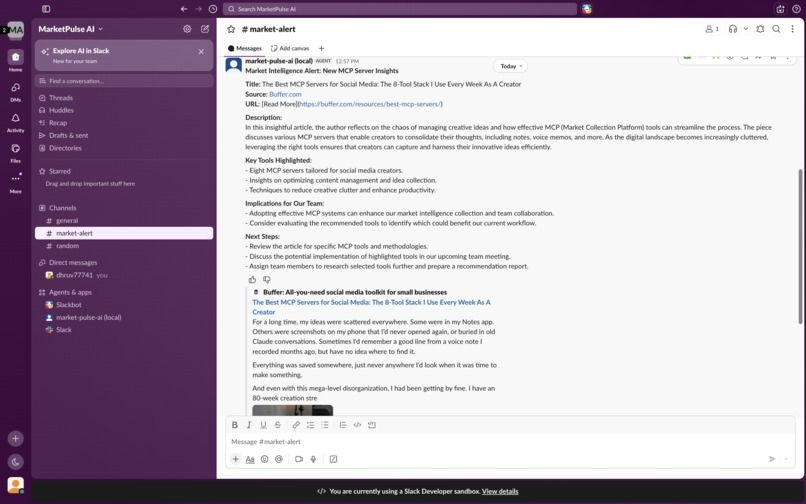Open the Add canvas tab
This screenshot has width=806, height=504.
pos(290,48)
